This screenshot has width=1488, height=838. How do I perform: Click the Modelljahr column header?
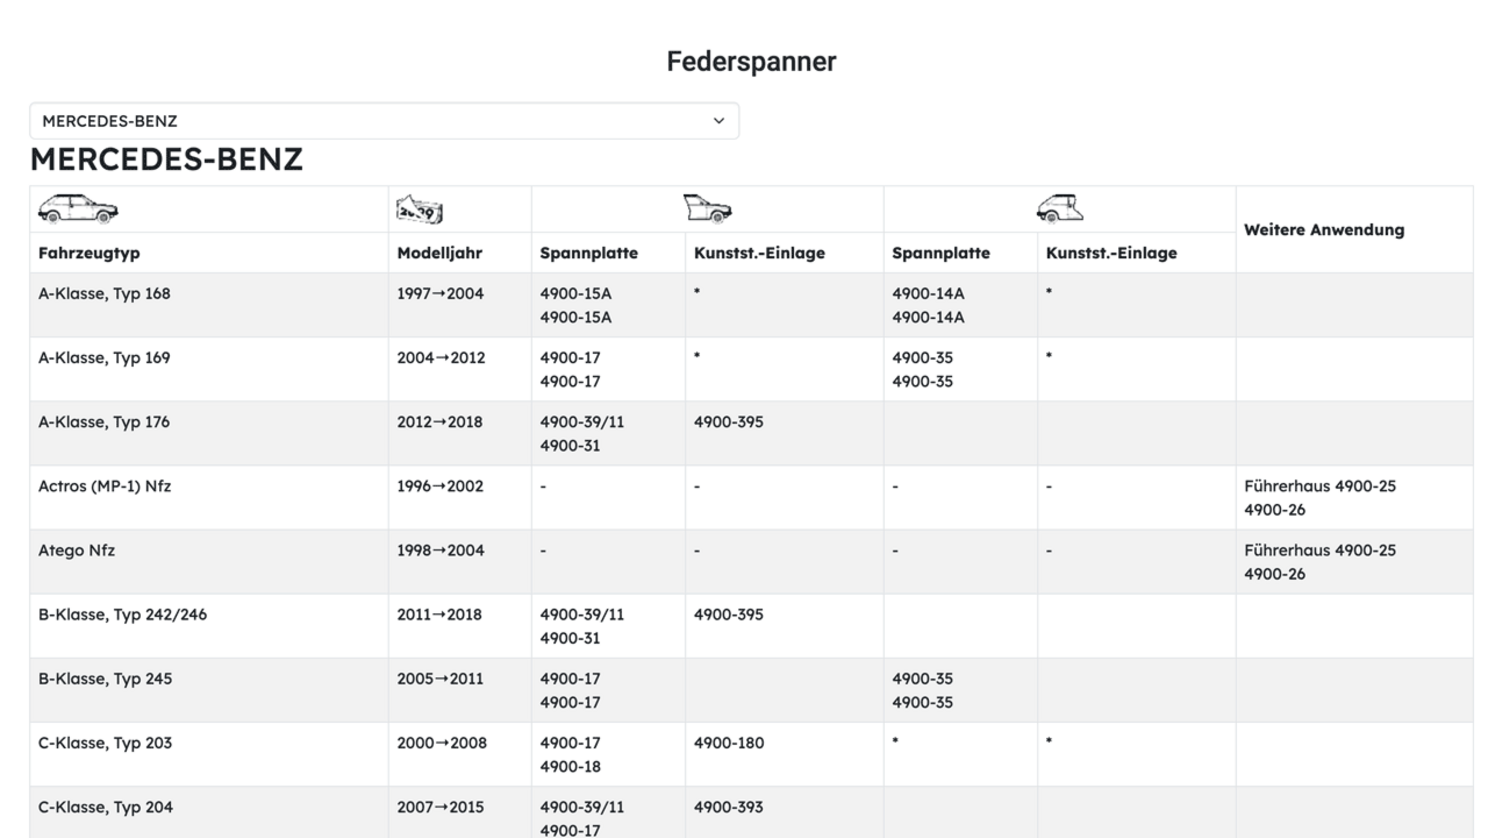pyautogui.click(x=439, y=253)
